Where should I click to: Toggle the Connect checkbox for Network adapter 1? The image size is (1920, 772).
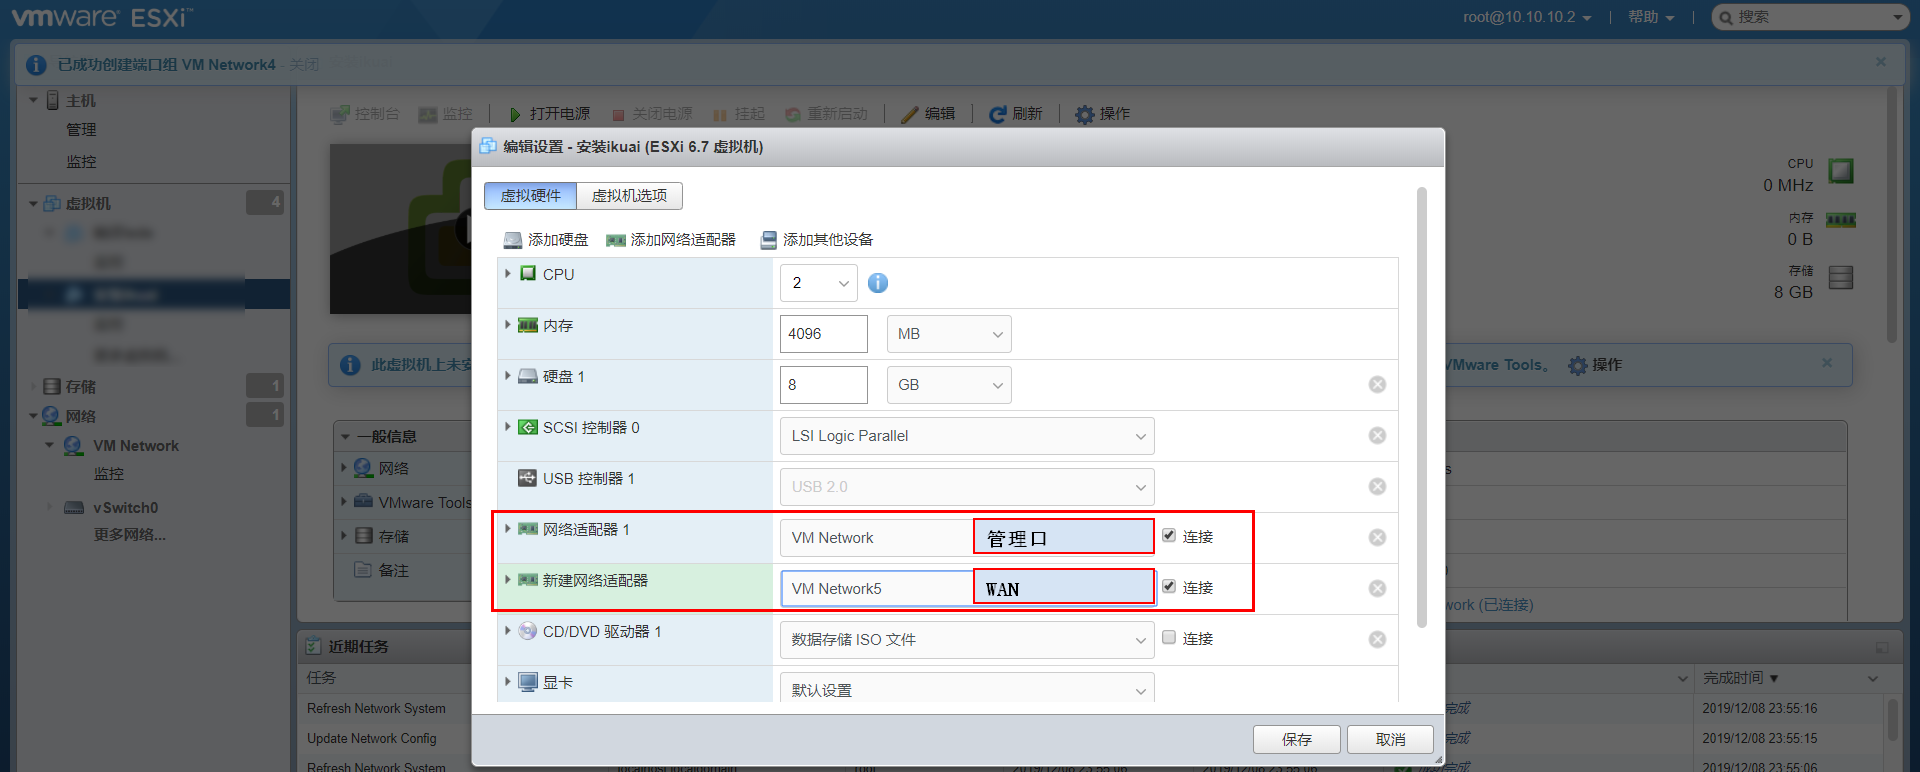(1169, 536)
